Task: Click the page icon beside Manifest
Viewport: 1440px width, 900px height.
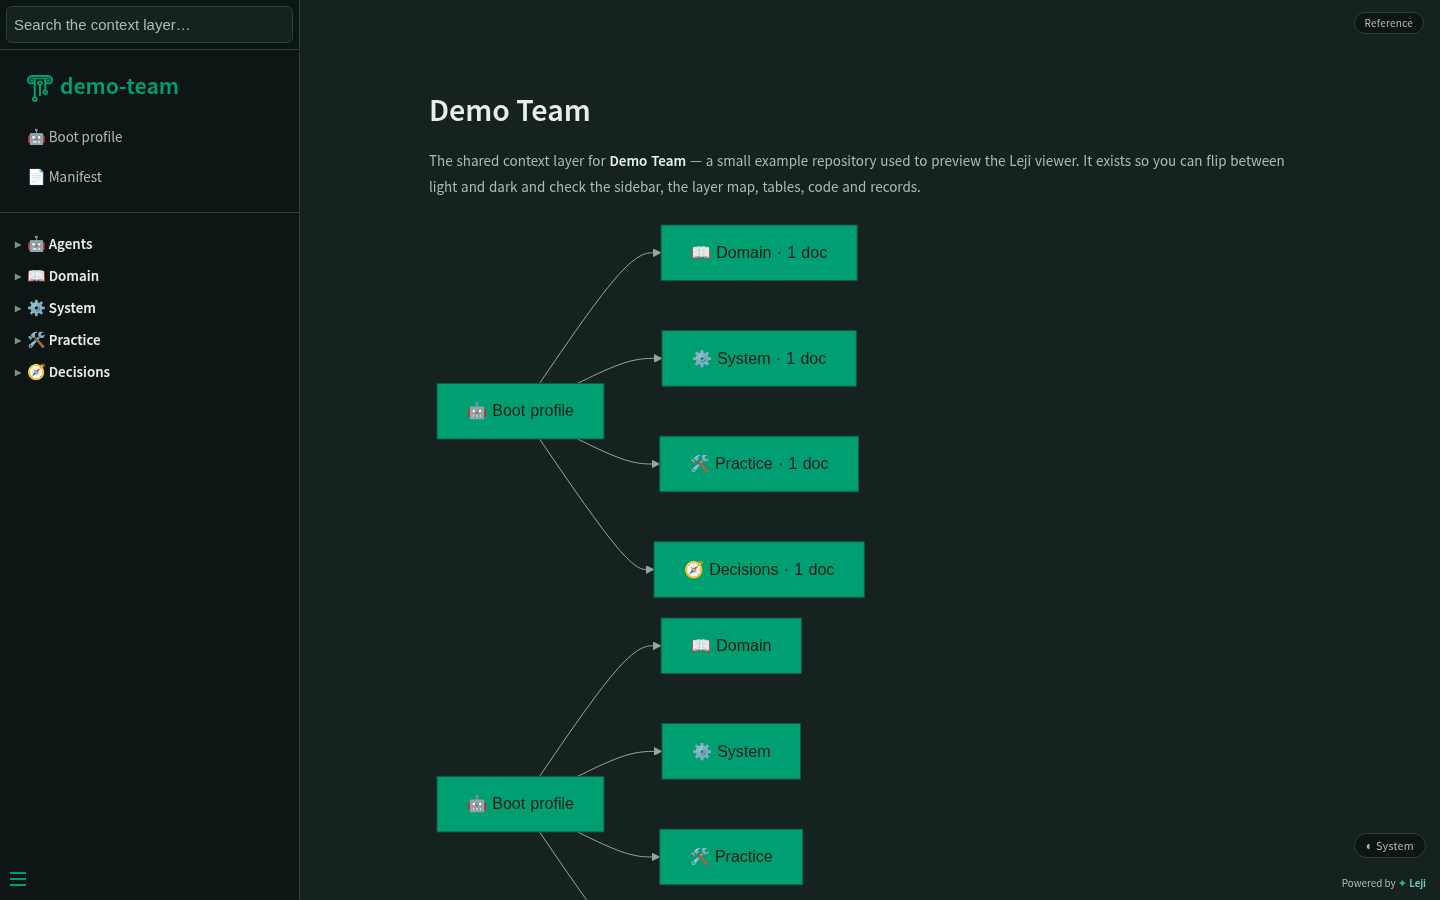Action: [x=36, y=177]
